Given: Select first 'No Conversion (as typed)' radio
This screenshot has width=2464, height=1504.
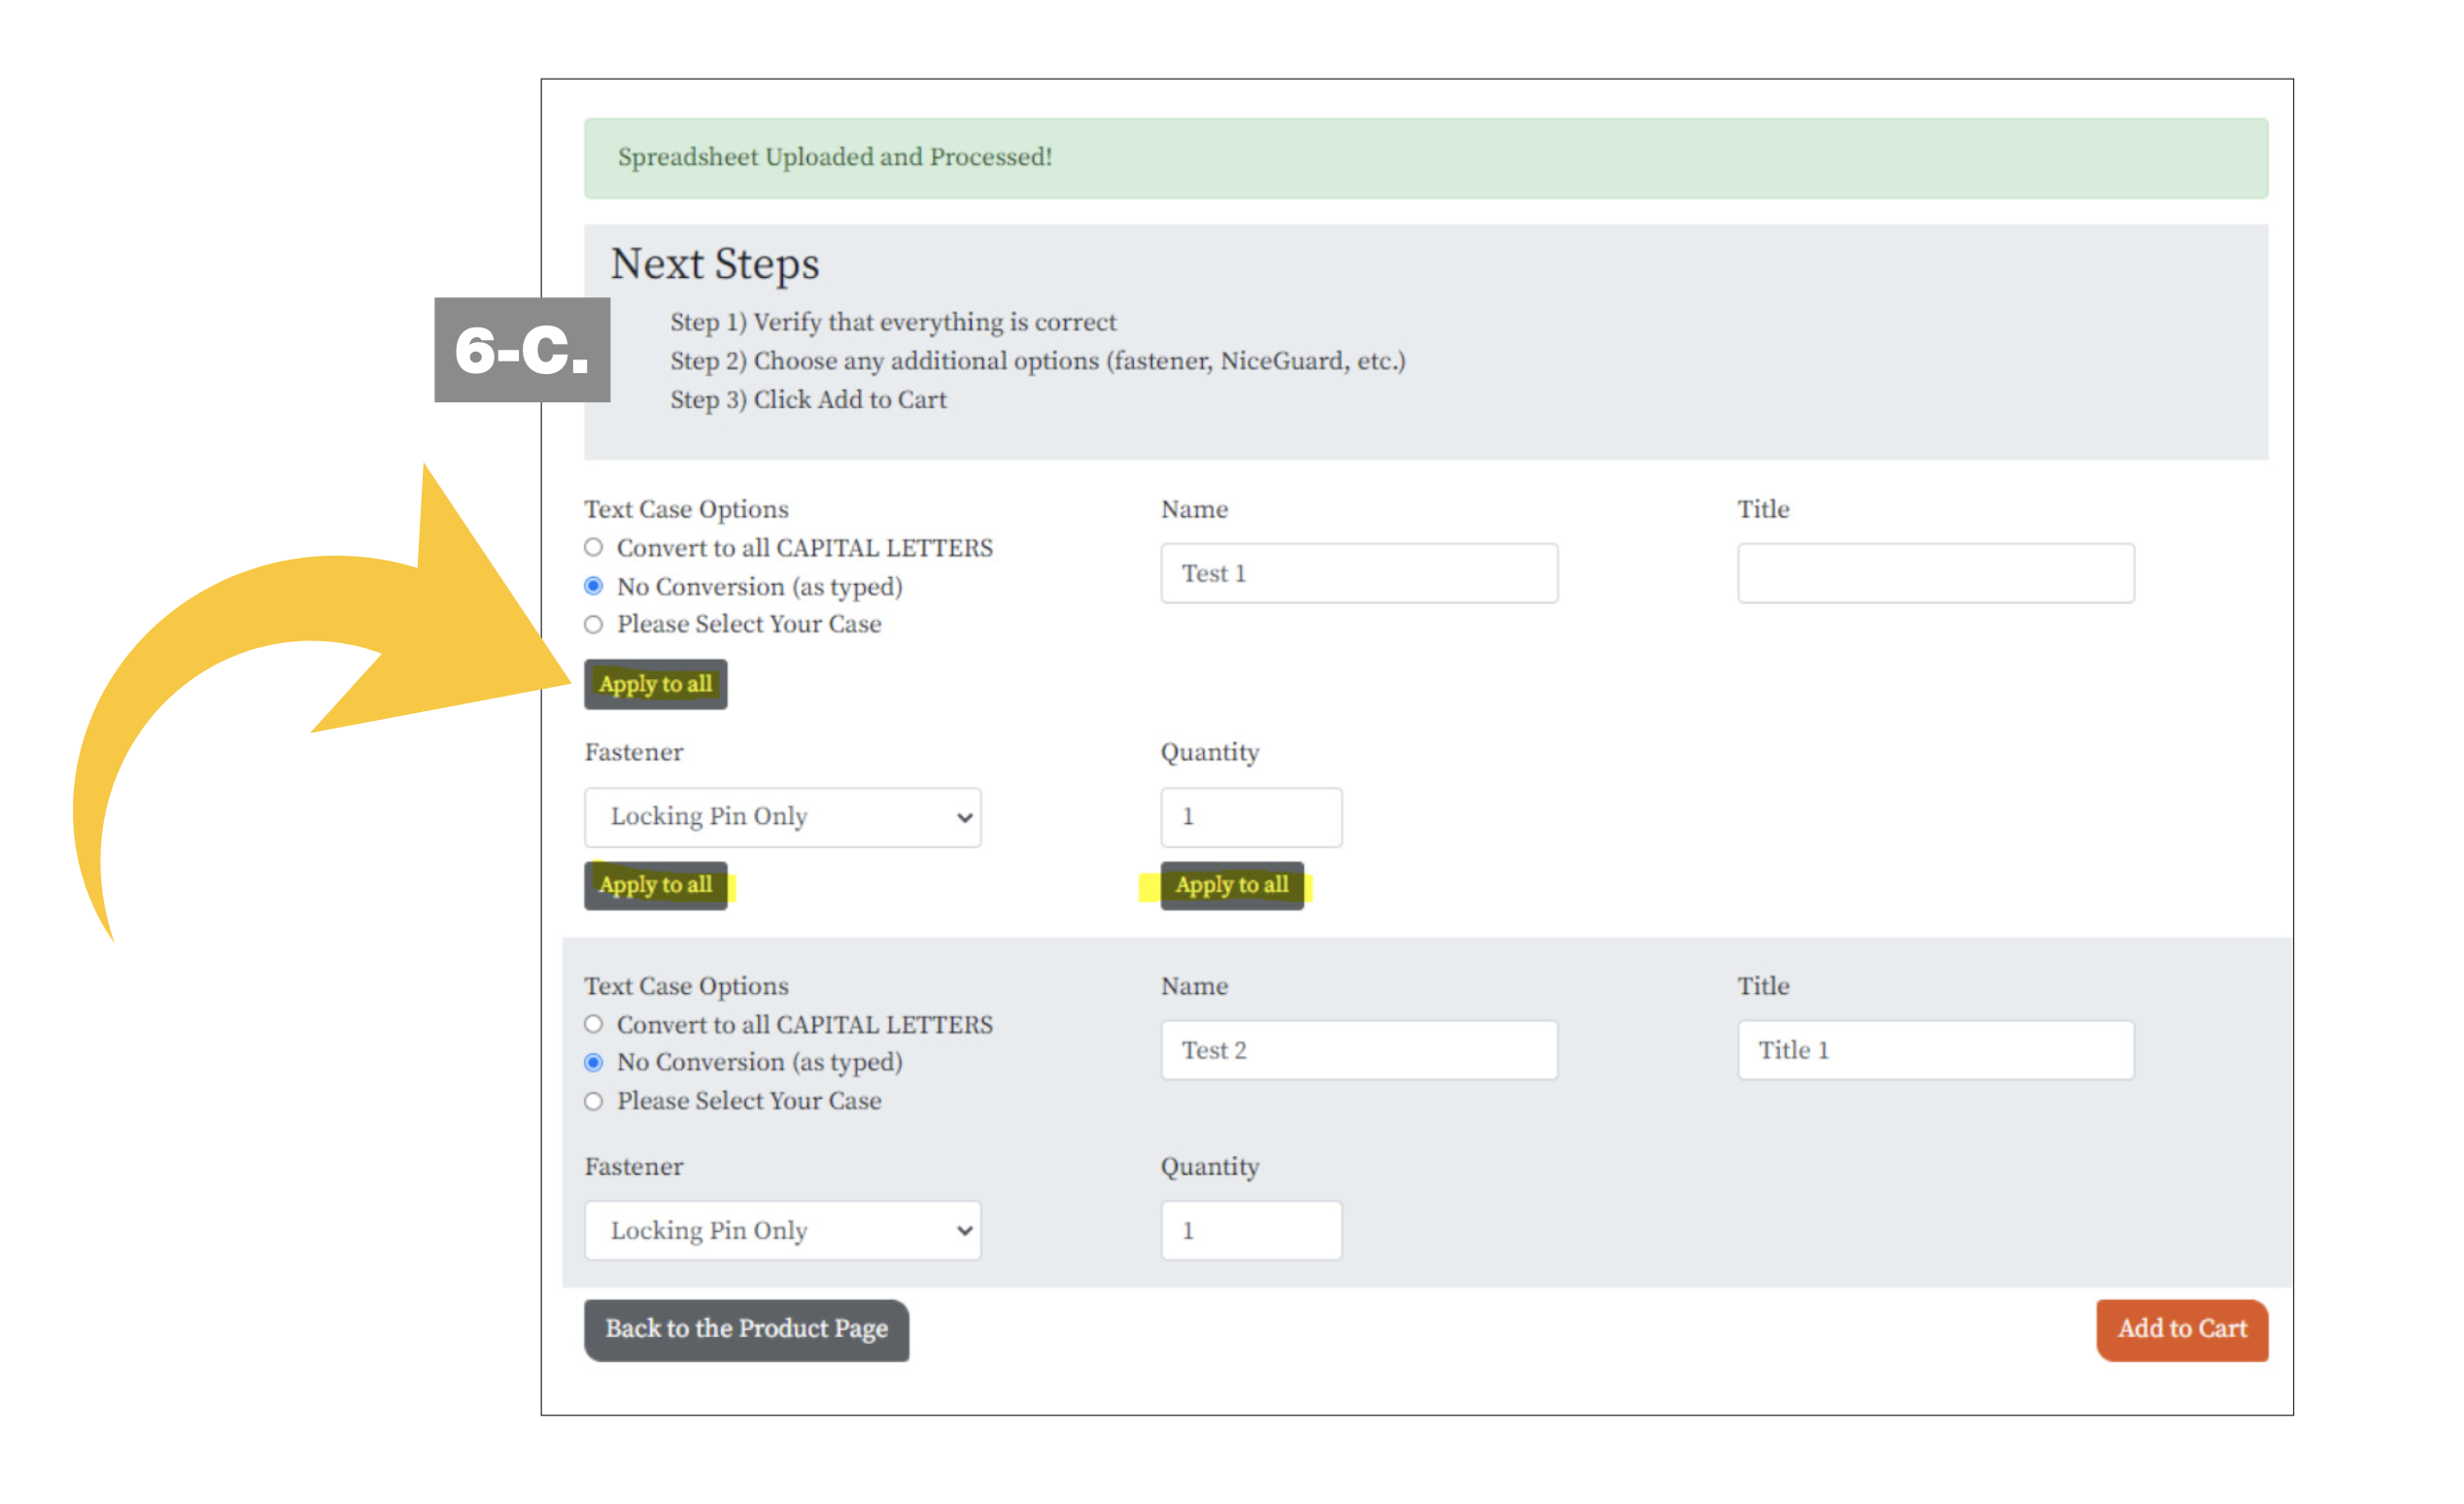Looking at the screenshot, I should pos(593,586).
